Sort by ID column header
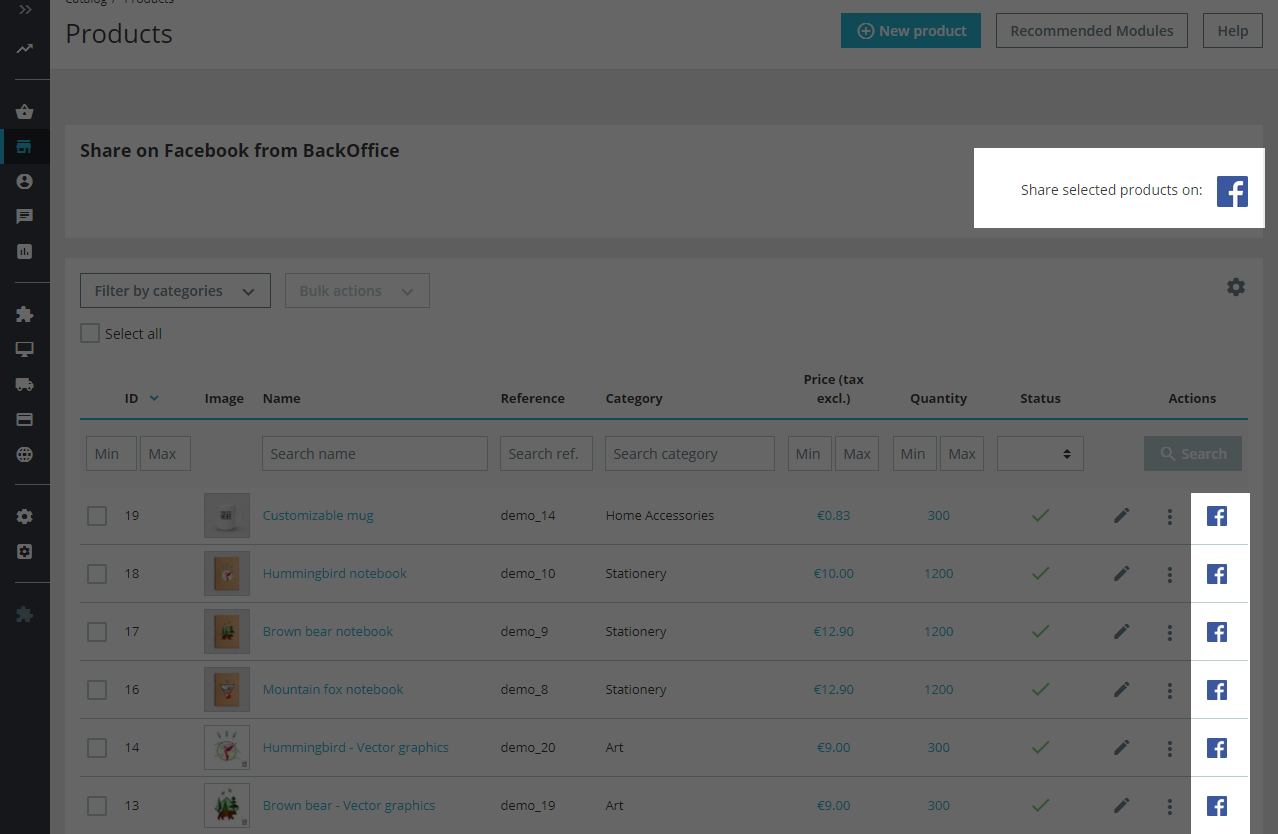 pyautogui.click(x=132, y=398)
